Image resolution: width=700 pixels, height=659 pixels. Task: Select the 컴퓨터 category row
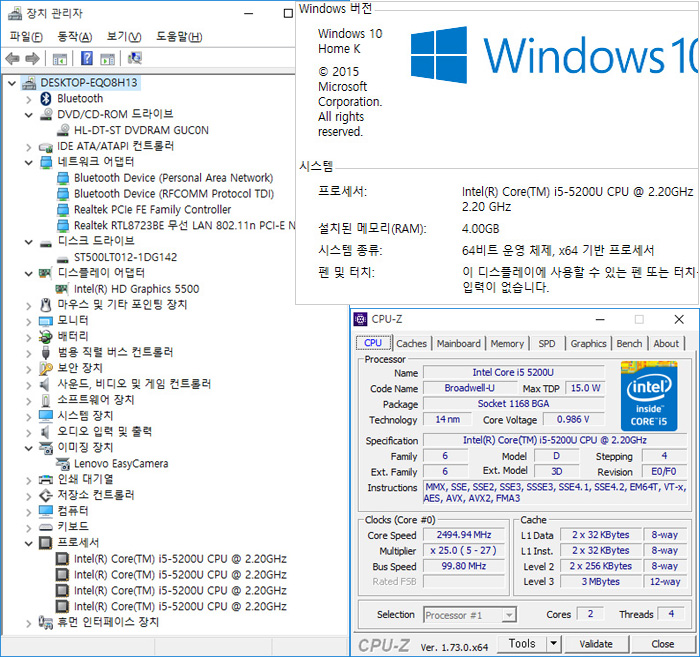click(73, 512)
